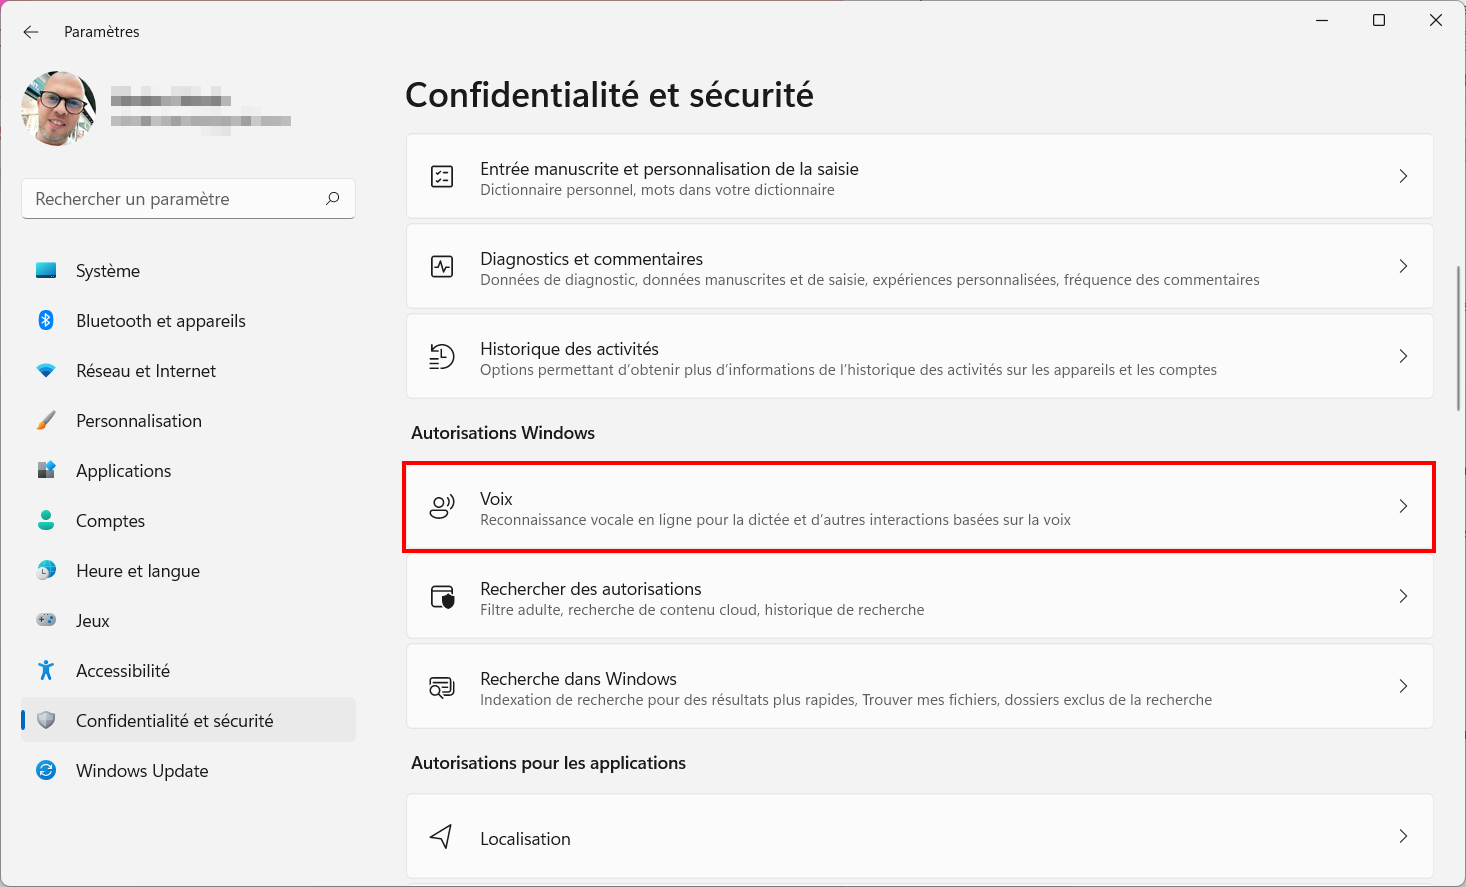Click the search magnifier icon
The width and height of the screenshot is (1466, 887).
(333, 198)
